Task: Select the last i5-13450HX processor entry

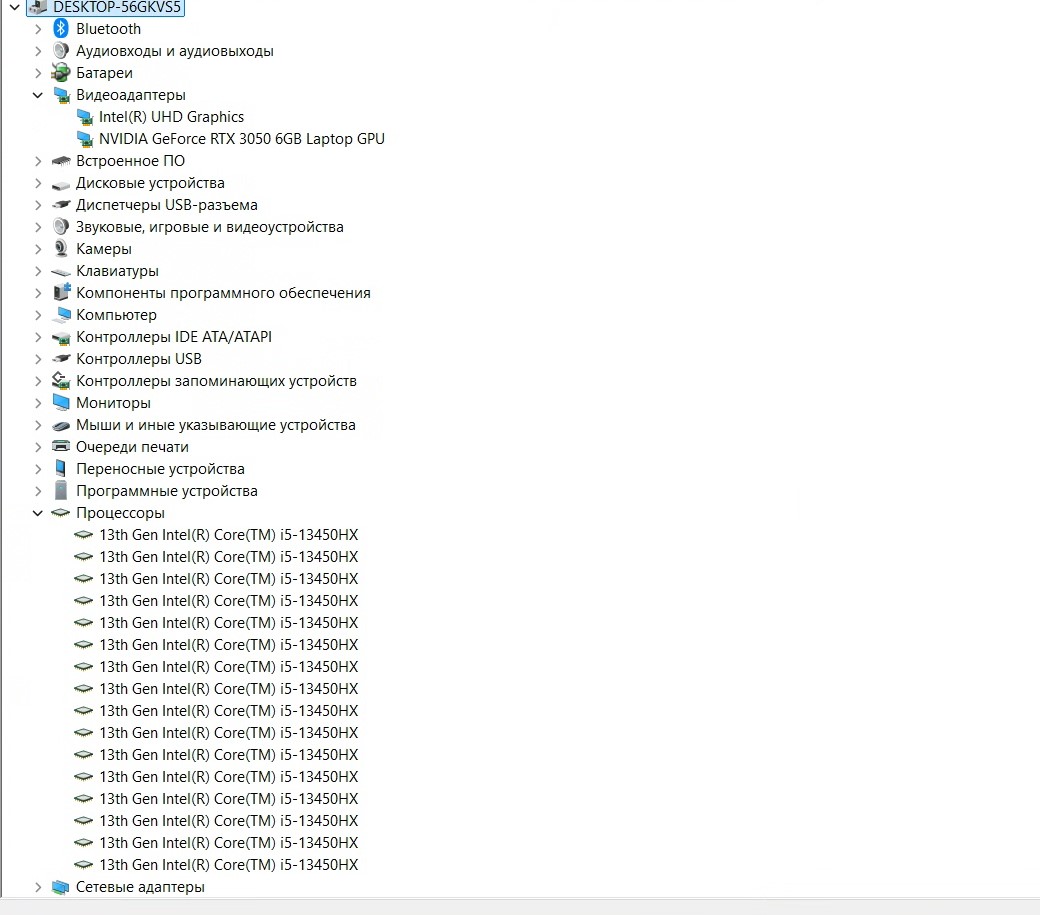Action: click(228, 865)
